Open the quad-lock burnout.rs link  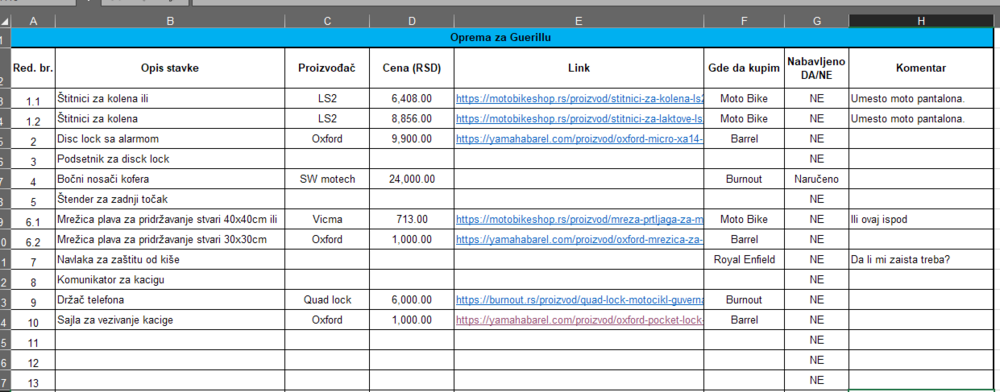pos(579,300)
